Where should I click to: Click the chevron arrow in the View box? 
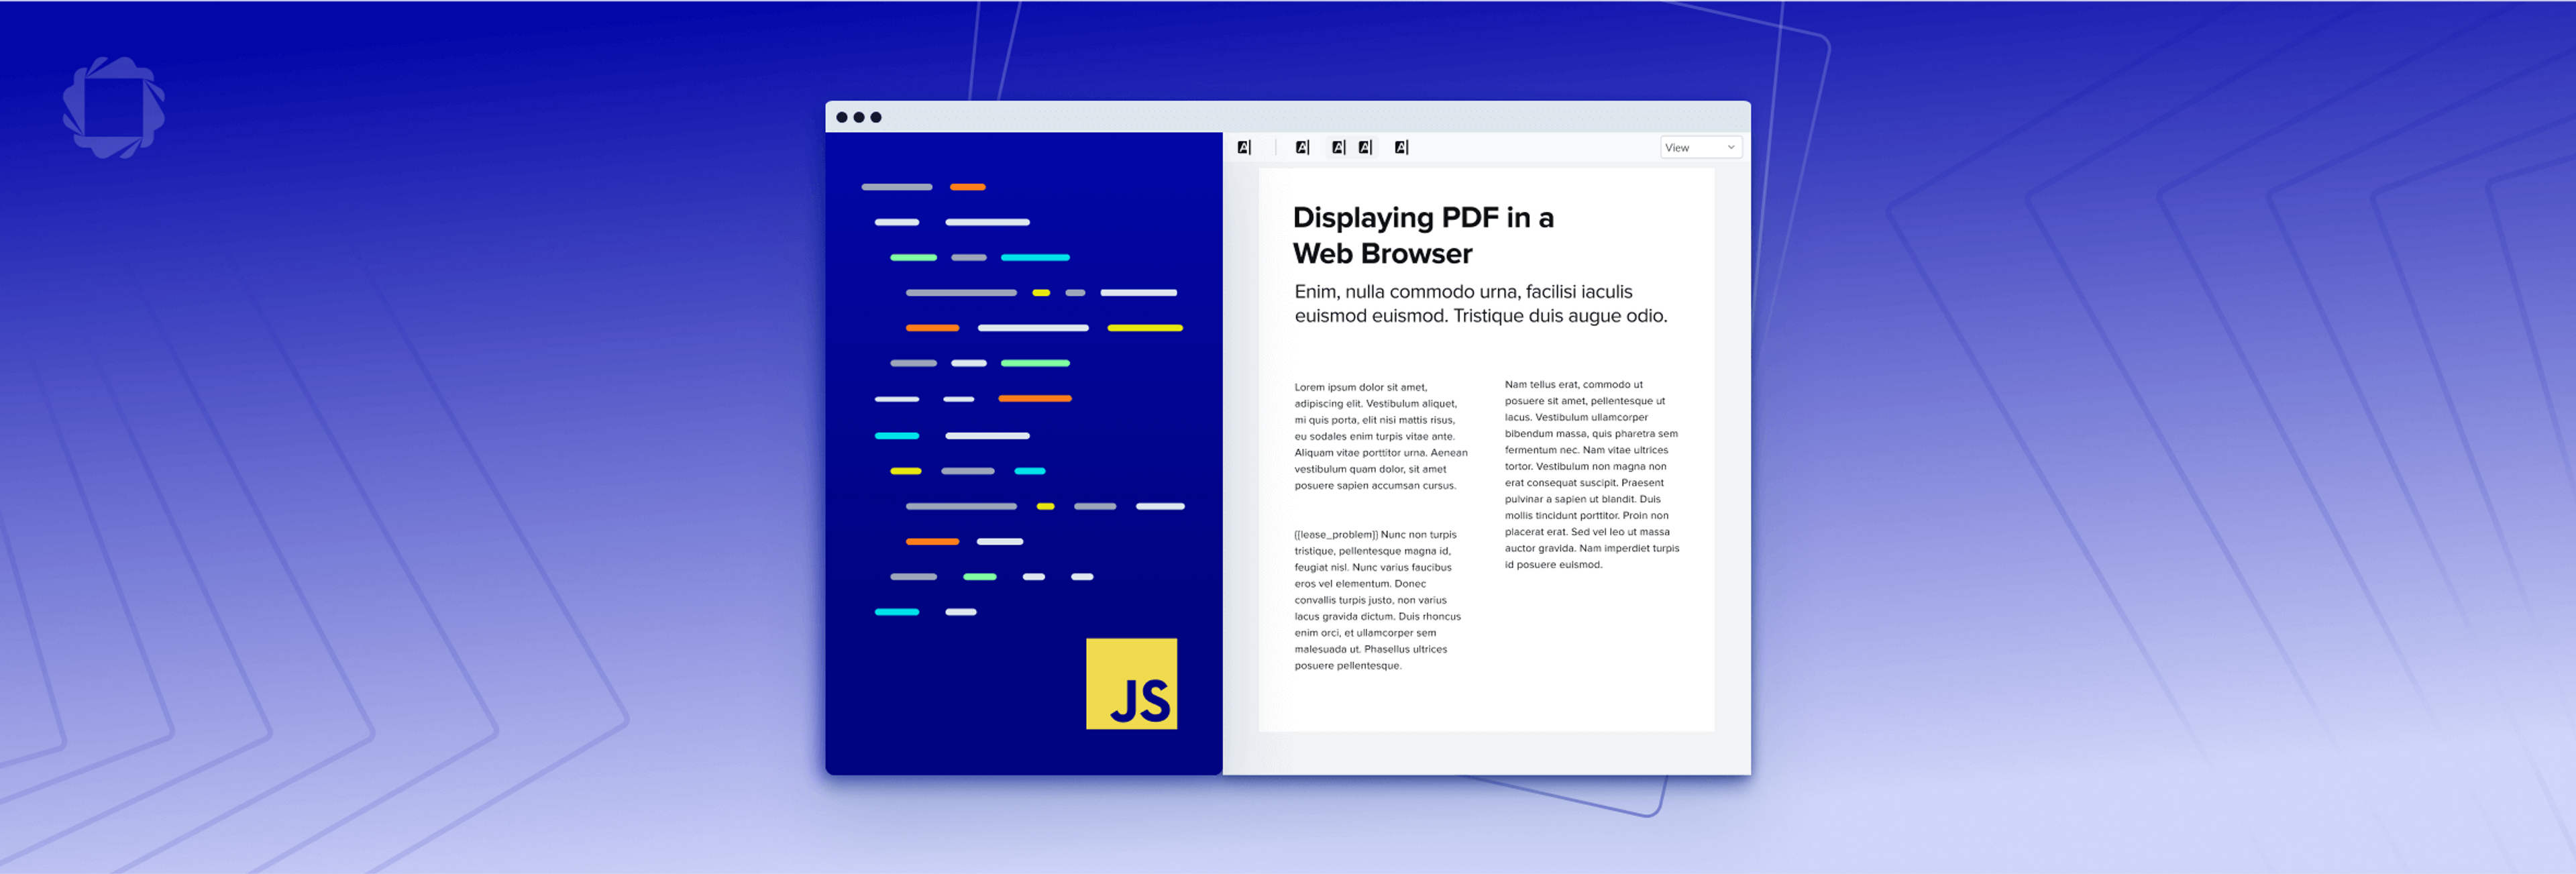point(1731,147)
